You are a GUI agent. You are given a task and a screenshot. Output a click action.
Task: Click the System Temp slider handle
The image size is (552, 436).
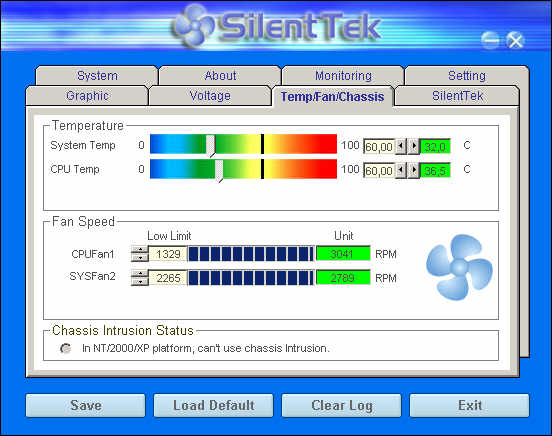pos(211,145)
